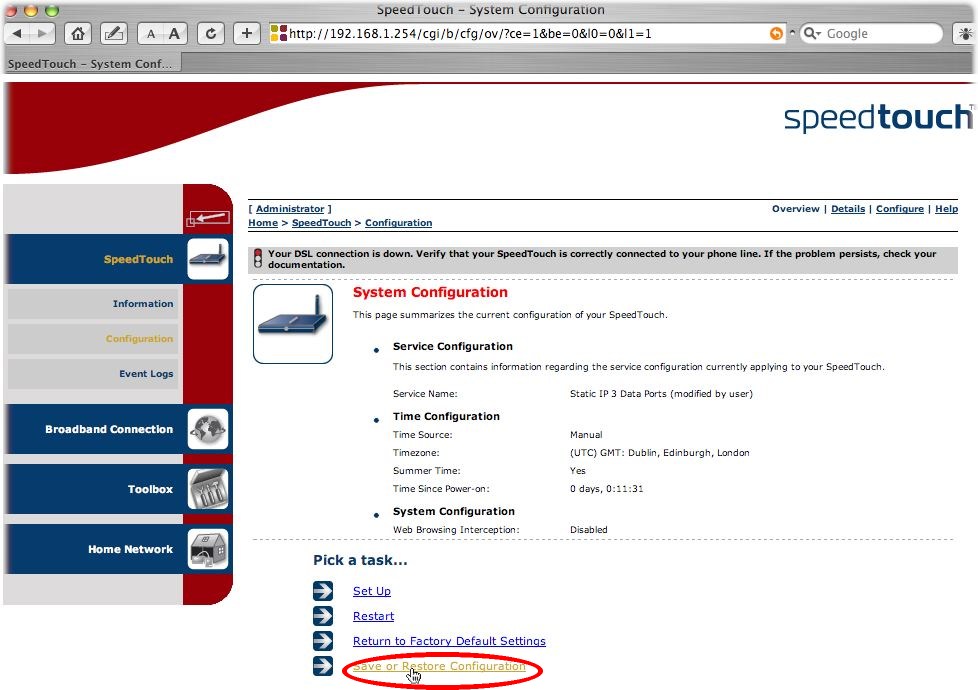The height and width of the screenshot is (690, 978).
Task: Click the Broadband Connection globe icon
Action: click(x=208, y=429)
